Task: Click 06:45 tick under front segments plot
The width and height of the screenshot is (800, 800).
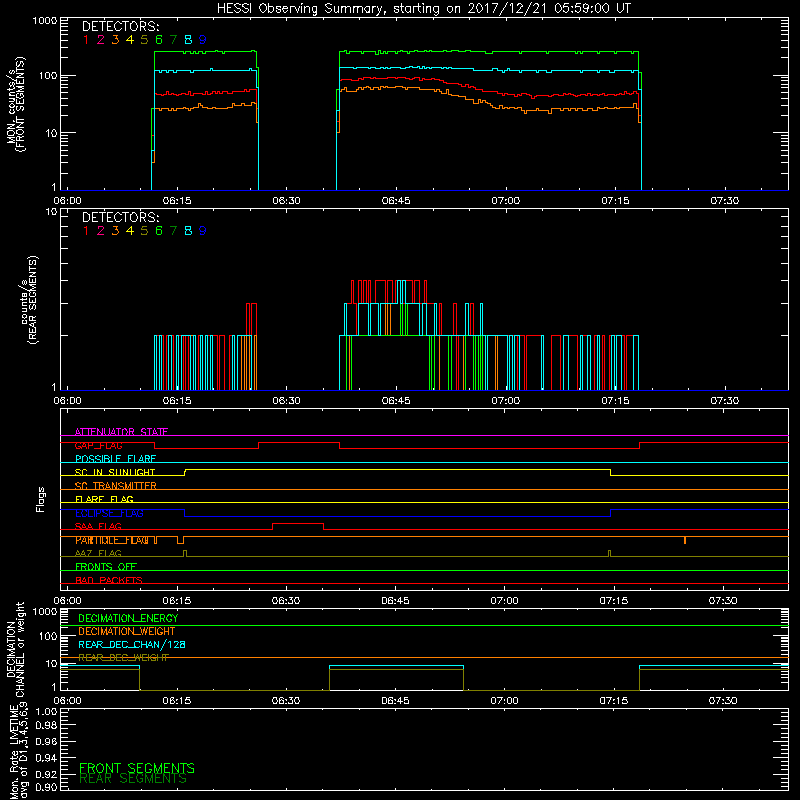Action: [396, 201]
